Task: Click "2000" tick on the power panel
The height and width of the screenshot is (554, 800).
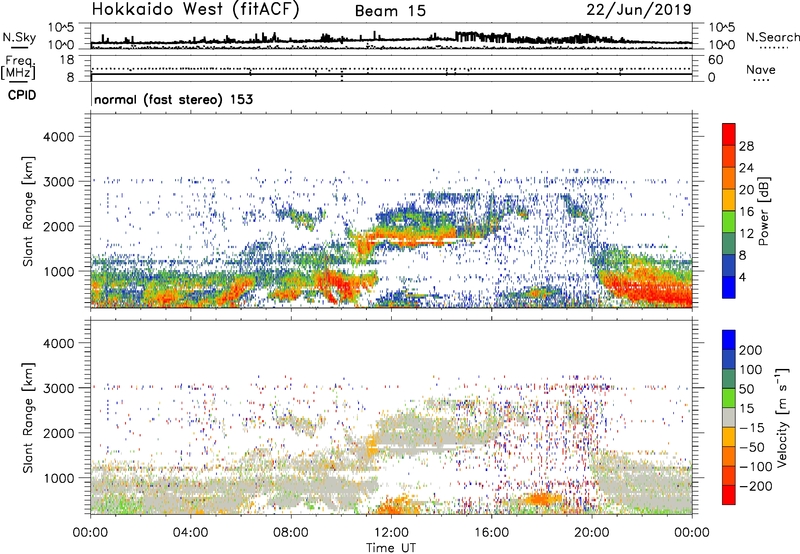Action: (x=58, y=226)
